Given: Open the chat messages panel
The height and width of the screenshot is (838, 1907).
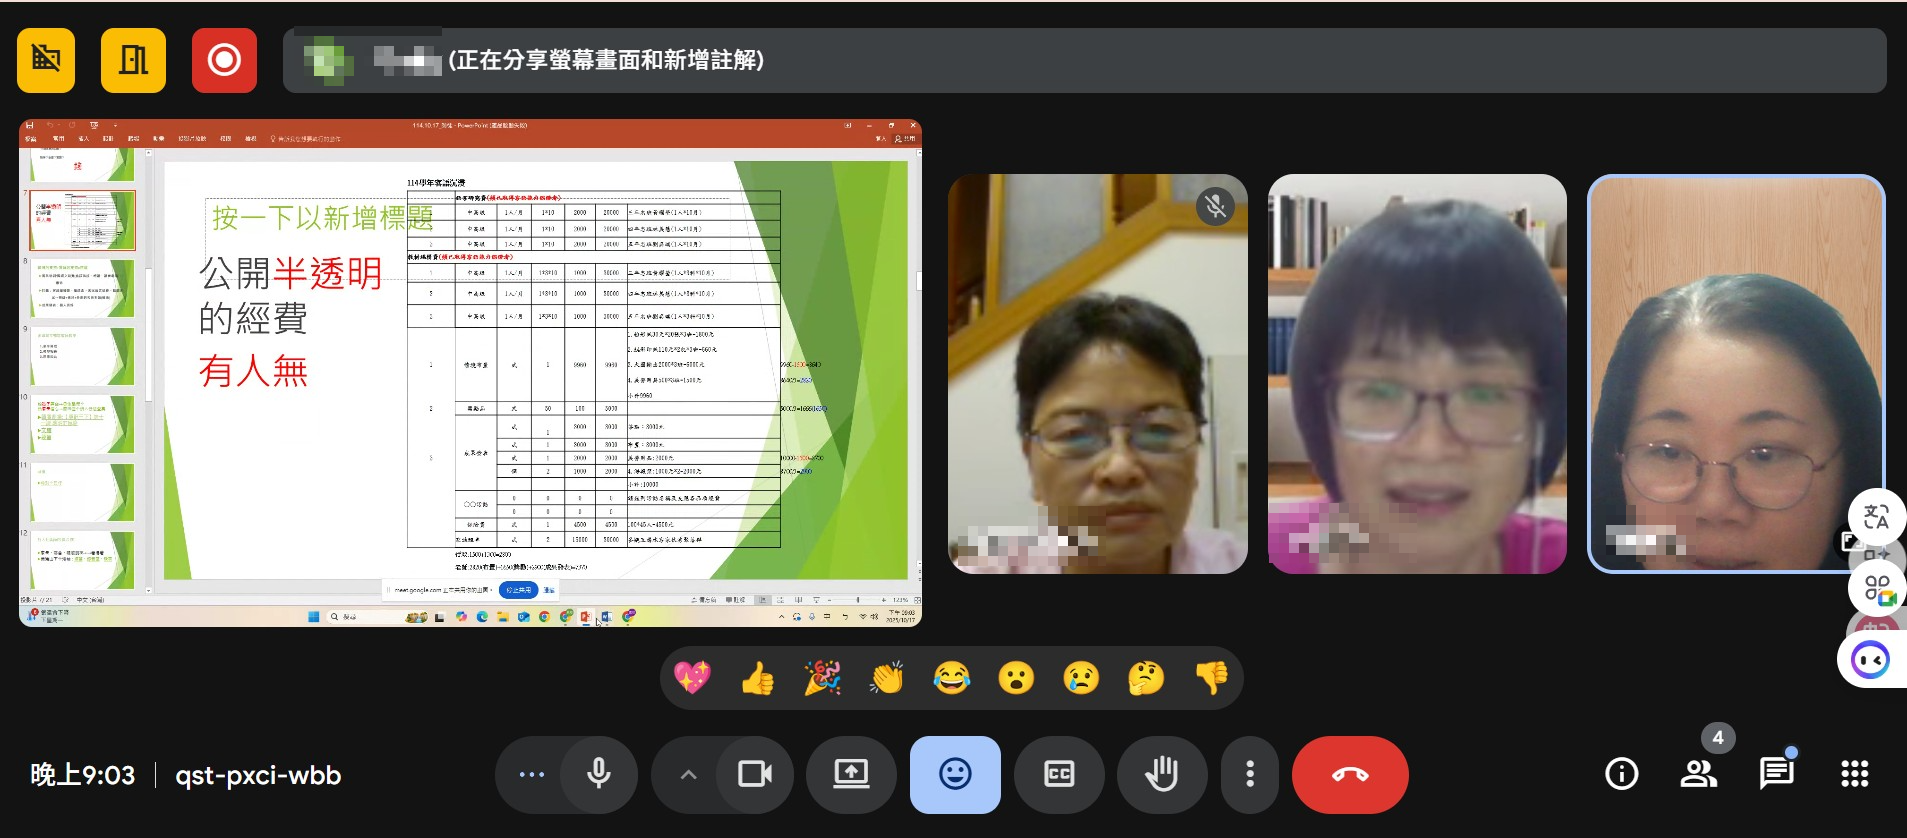Looking at the screenshot, I should 1776,774.
